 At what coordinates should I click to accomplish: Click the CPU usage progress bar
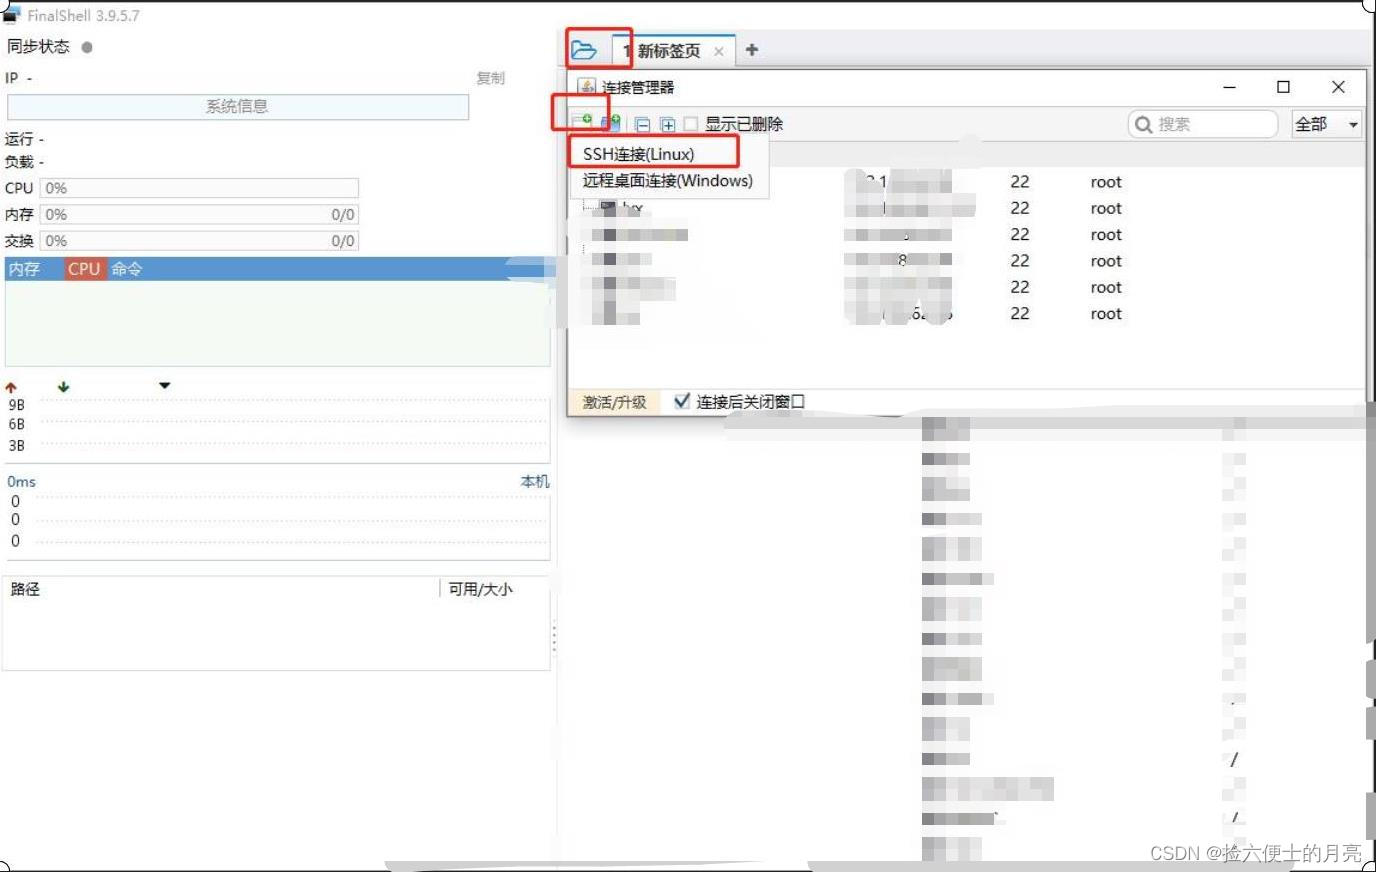(x=199, y=188)
